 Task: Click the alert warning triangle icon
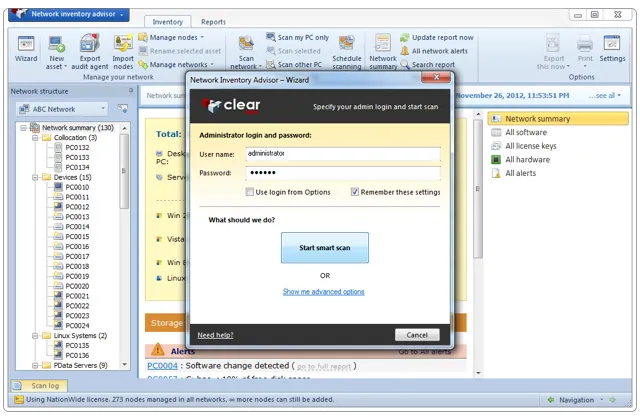[158, 350]
